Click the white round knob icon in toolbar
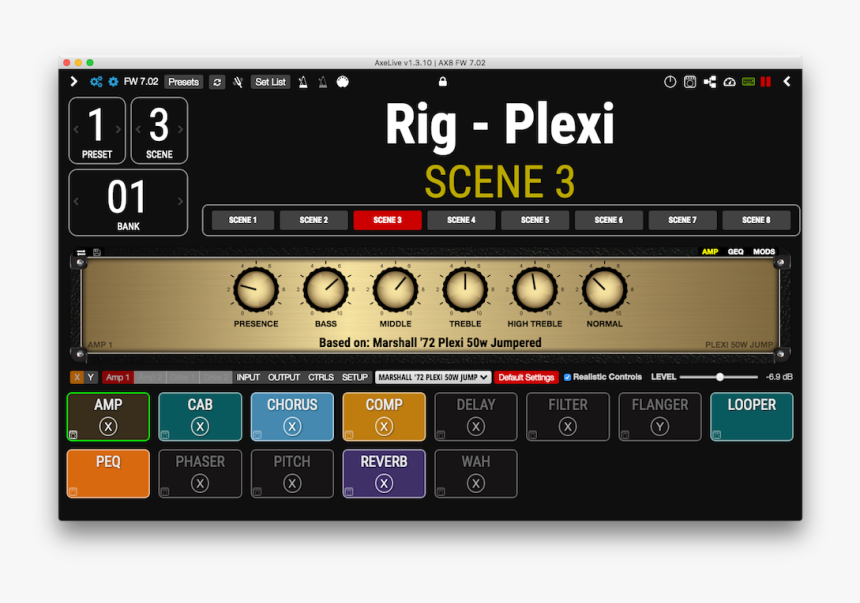Screen dimensions: 860x603 point(342,82)
